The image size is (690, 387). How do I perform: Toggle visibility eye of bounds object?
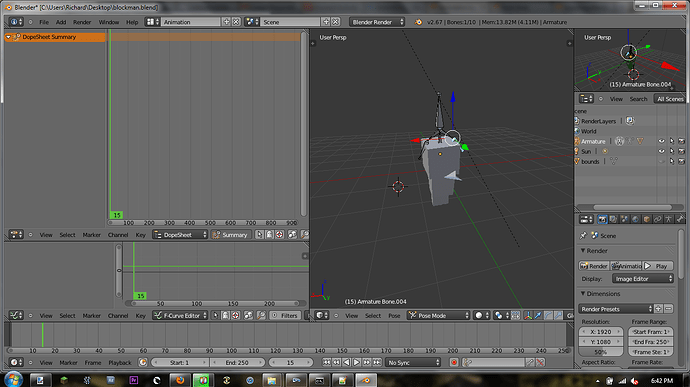tap(661, 162)
